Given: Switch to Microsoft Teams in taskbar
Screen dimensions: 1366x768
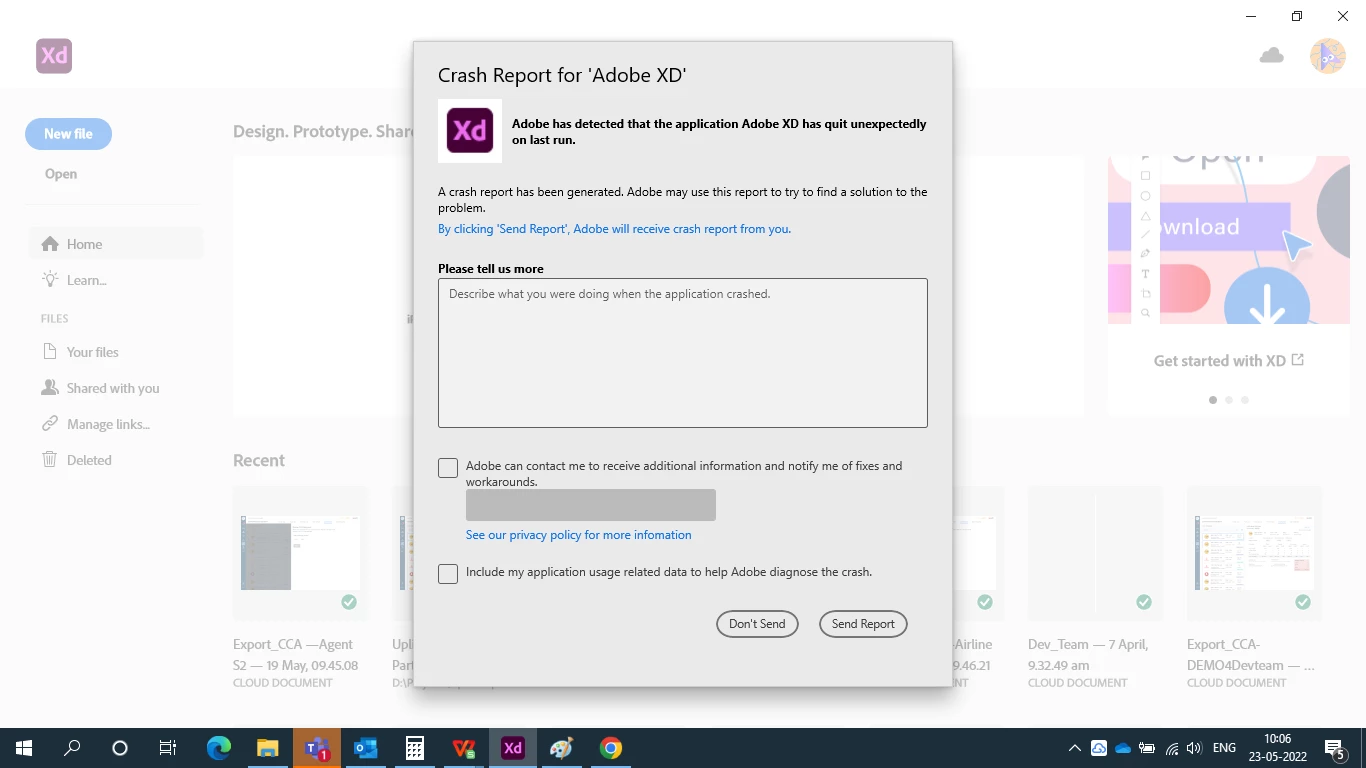Looking at the screenshot, I should (317, 748).
